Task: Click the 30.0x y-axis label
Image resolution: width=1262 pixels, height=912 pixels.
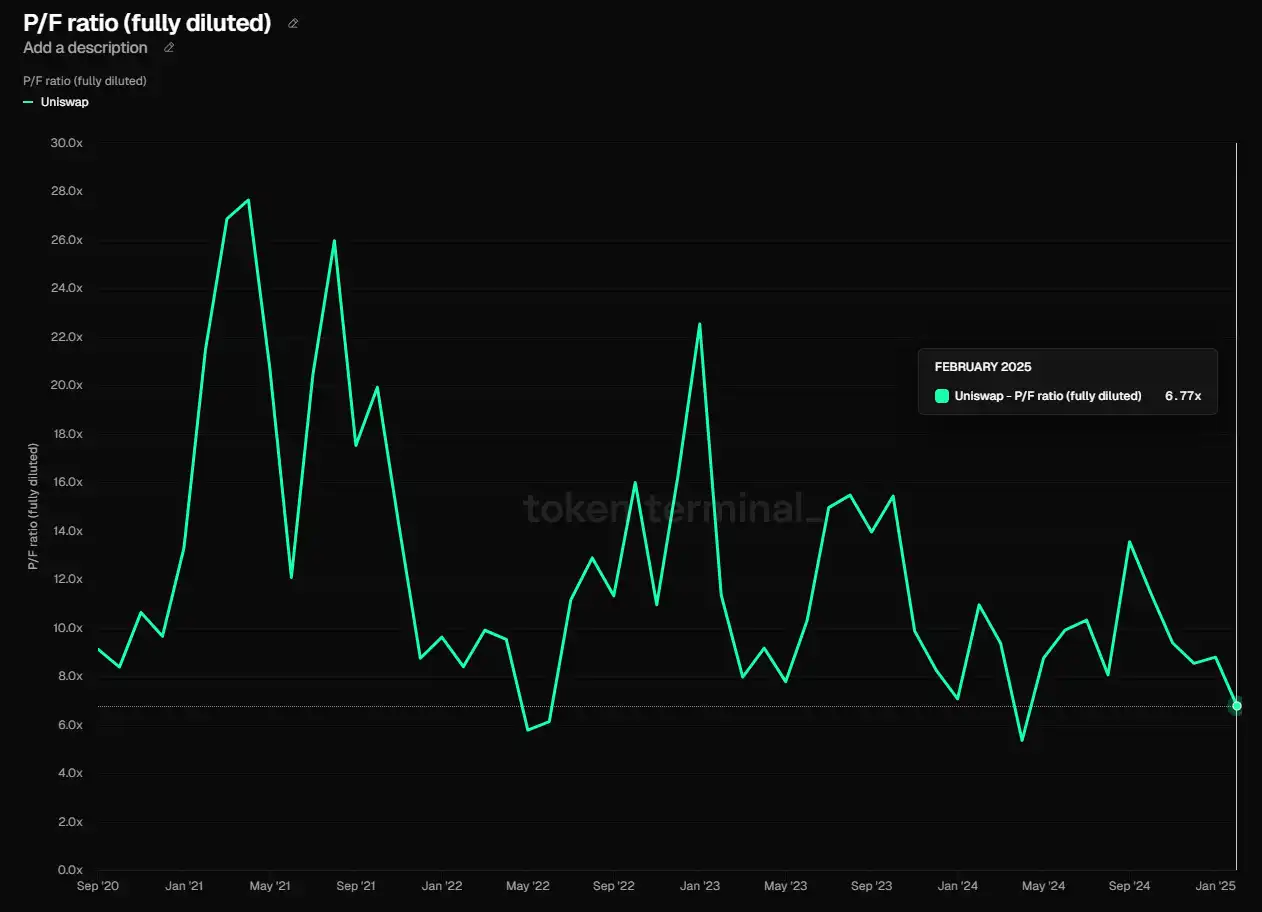Action: click(x=66, y=143)
